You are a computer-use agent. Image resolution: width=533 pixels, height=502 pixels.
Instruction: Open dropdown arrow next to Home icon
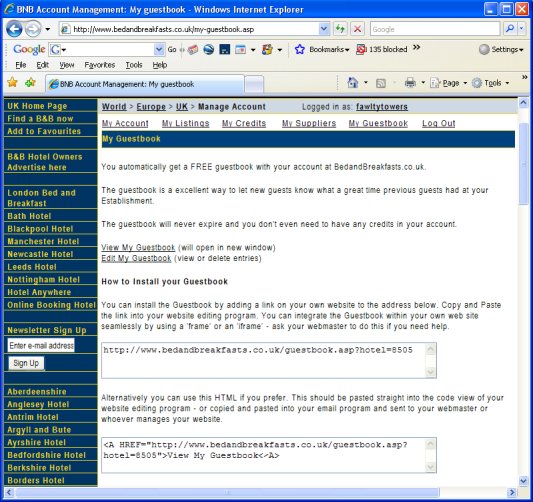[x=366, y=83]
